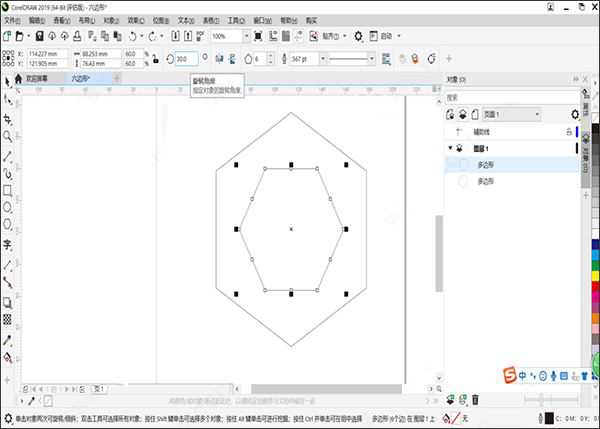
Task: Pick the yellow swatch in color palette
Action: coord(595,276)
